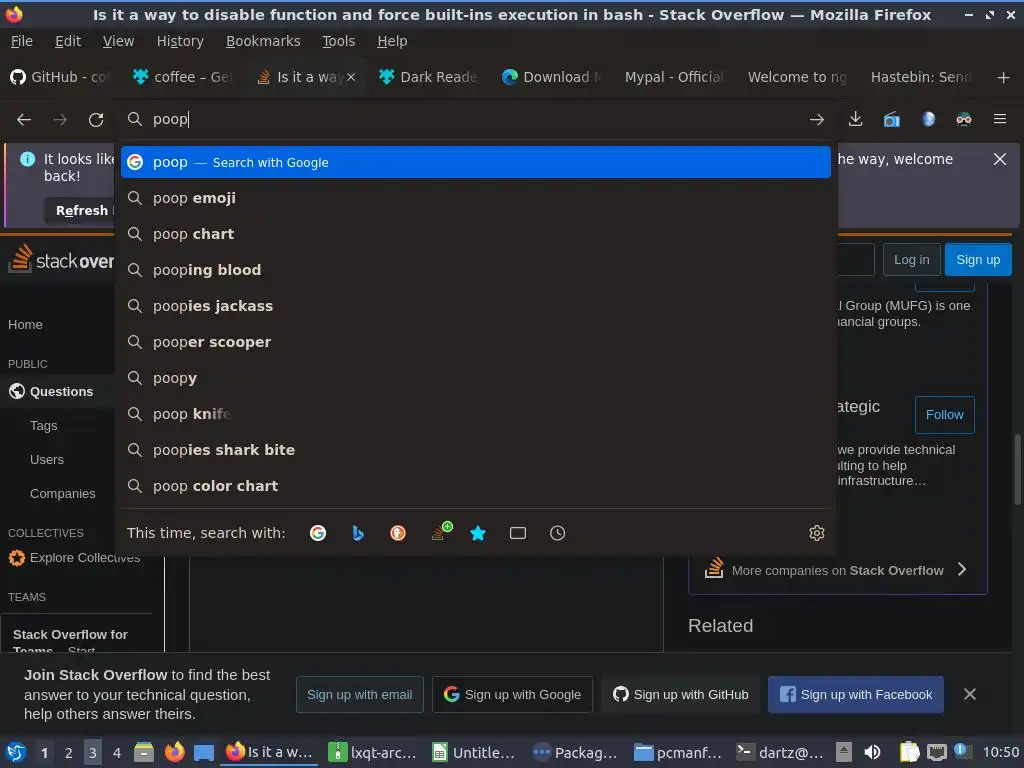
Task: Follow the company with the Follow button
Action: click(944, 415)
